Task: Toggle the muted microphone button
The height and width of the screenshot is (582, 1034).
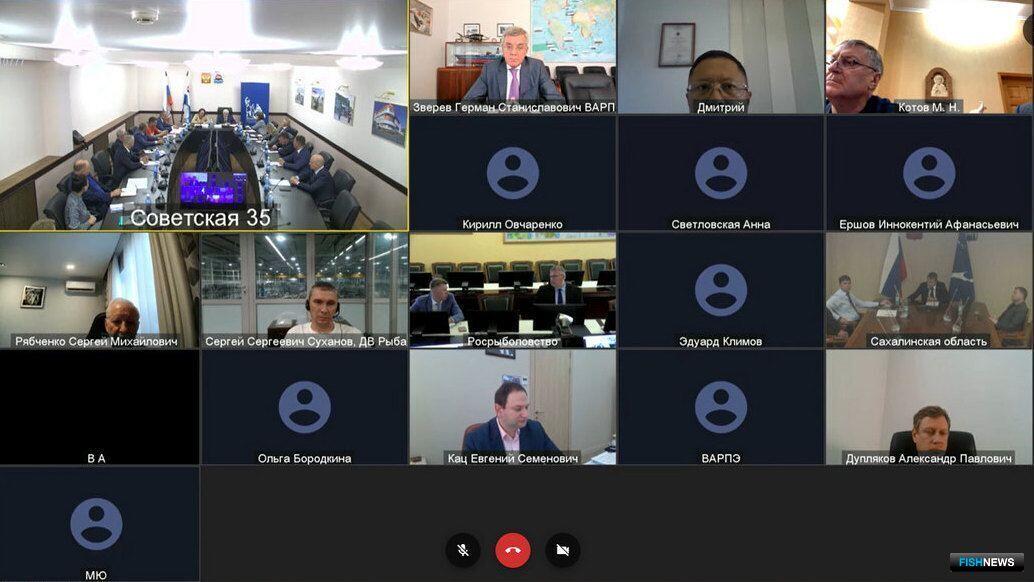Action: [x=463, y=550]
